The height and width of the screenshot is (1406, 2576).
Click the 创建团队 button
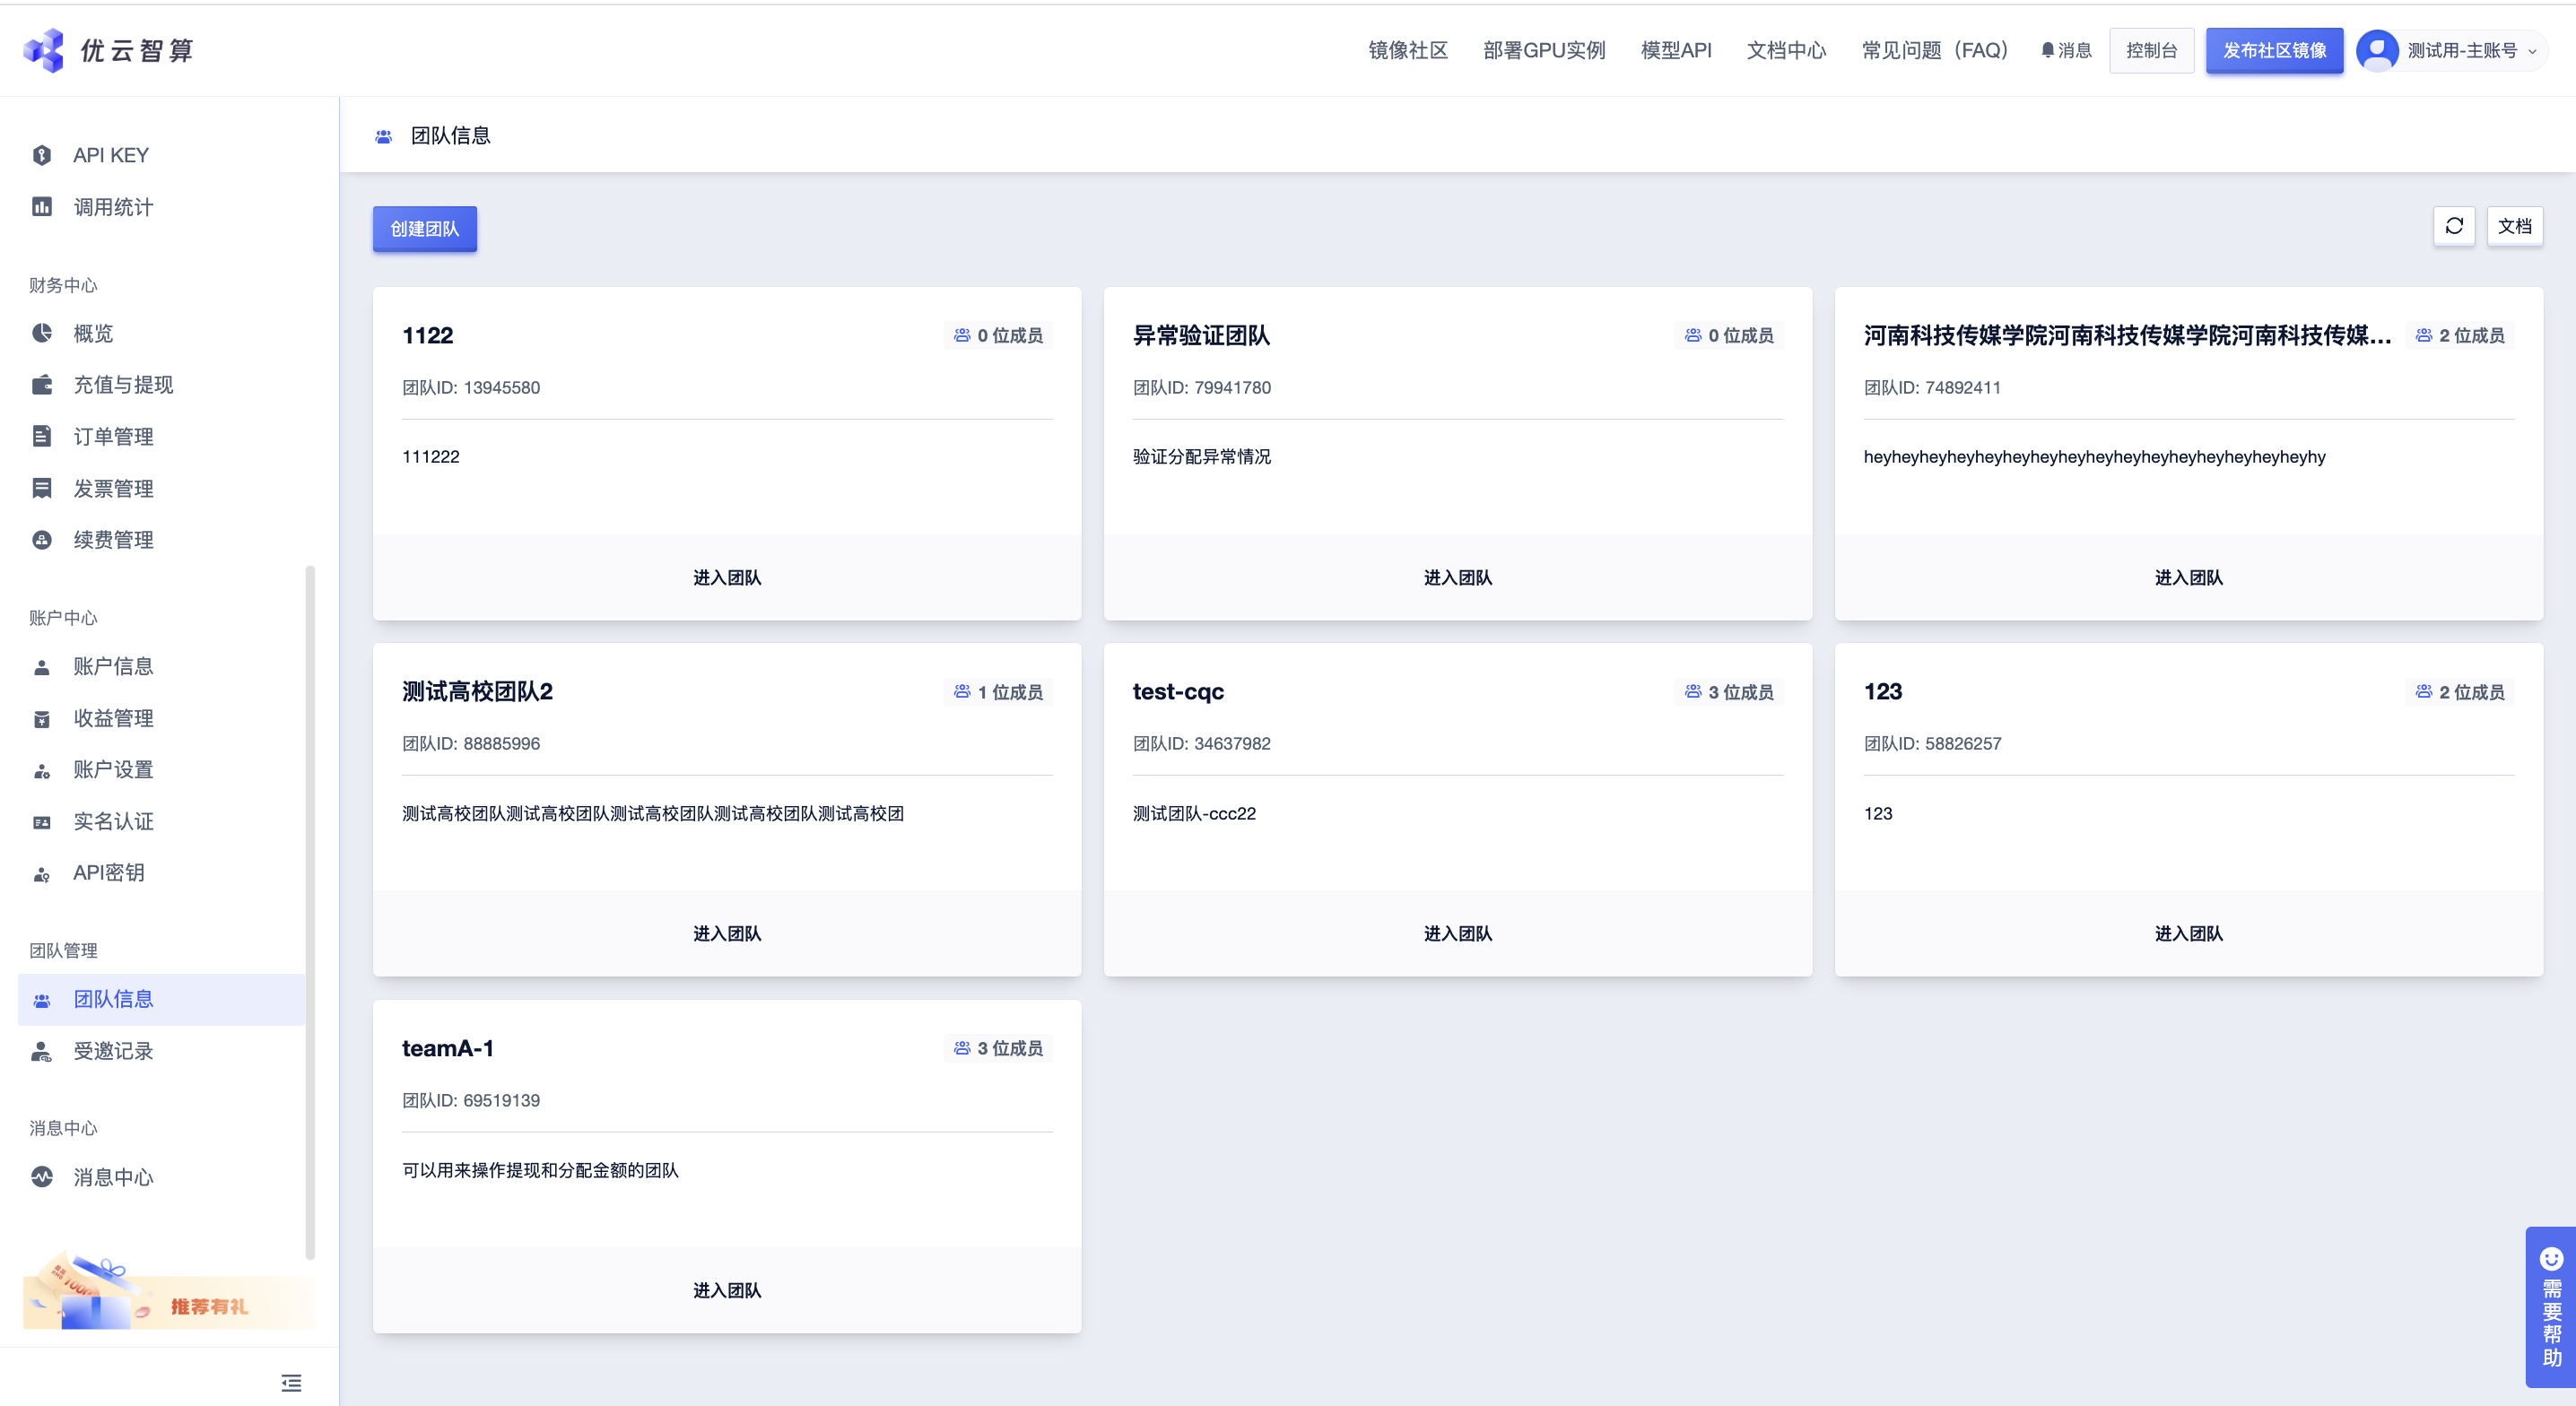[x=424, y=229]
